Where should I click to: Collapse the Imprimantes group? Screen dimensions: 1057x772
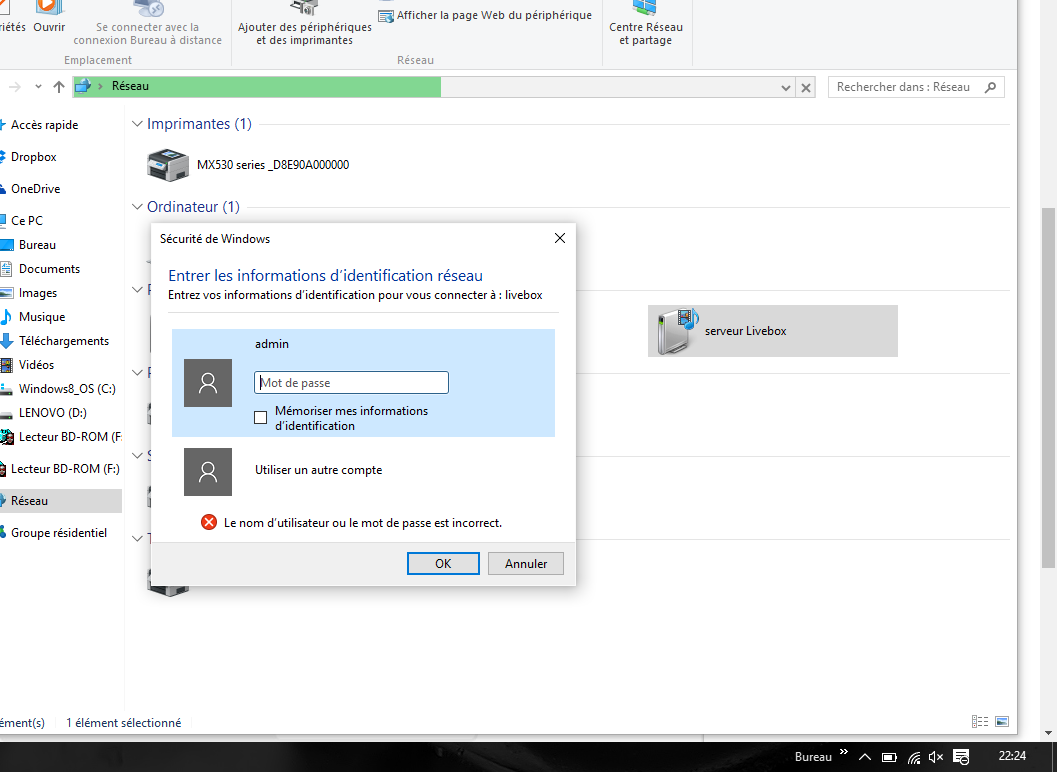click(x=138, y=124)
